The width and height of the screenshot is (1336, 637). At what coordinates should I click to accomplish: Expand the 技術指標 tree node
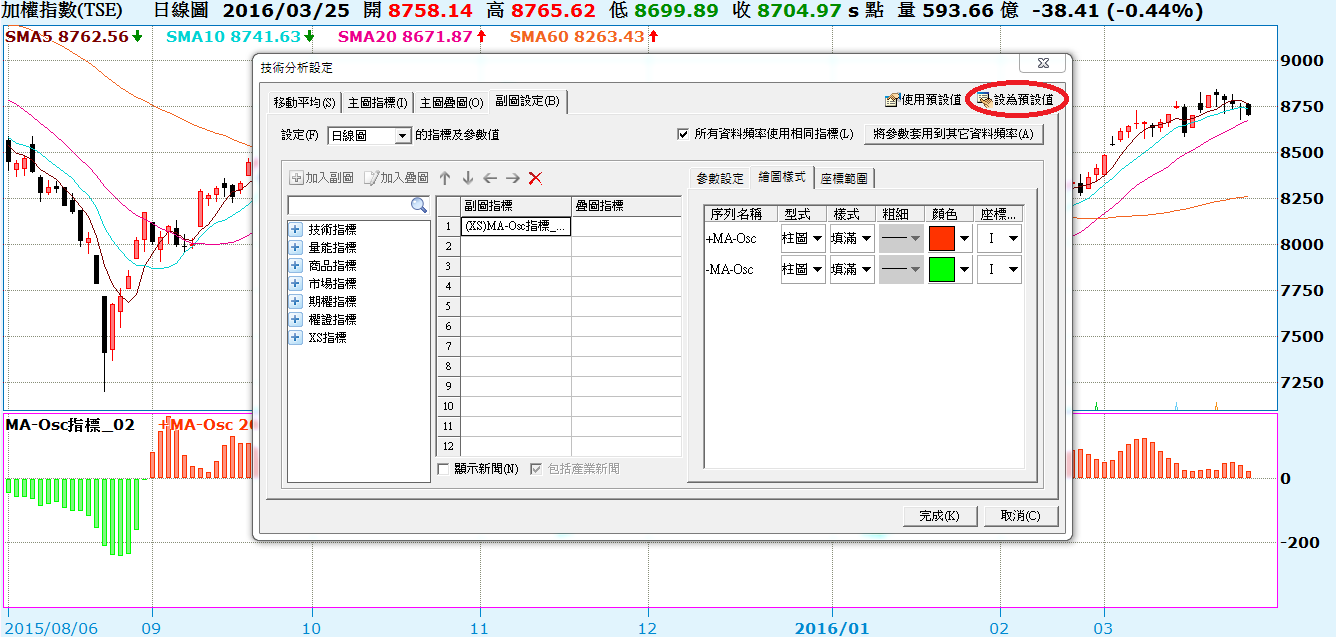(296, 230)
